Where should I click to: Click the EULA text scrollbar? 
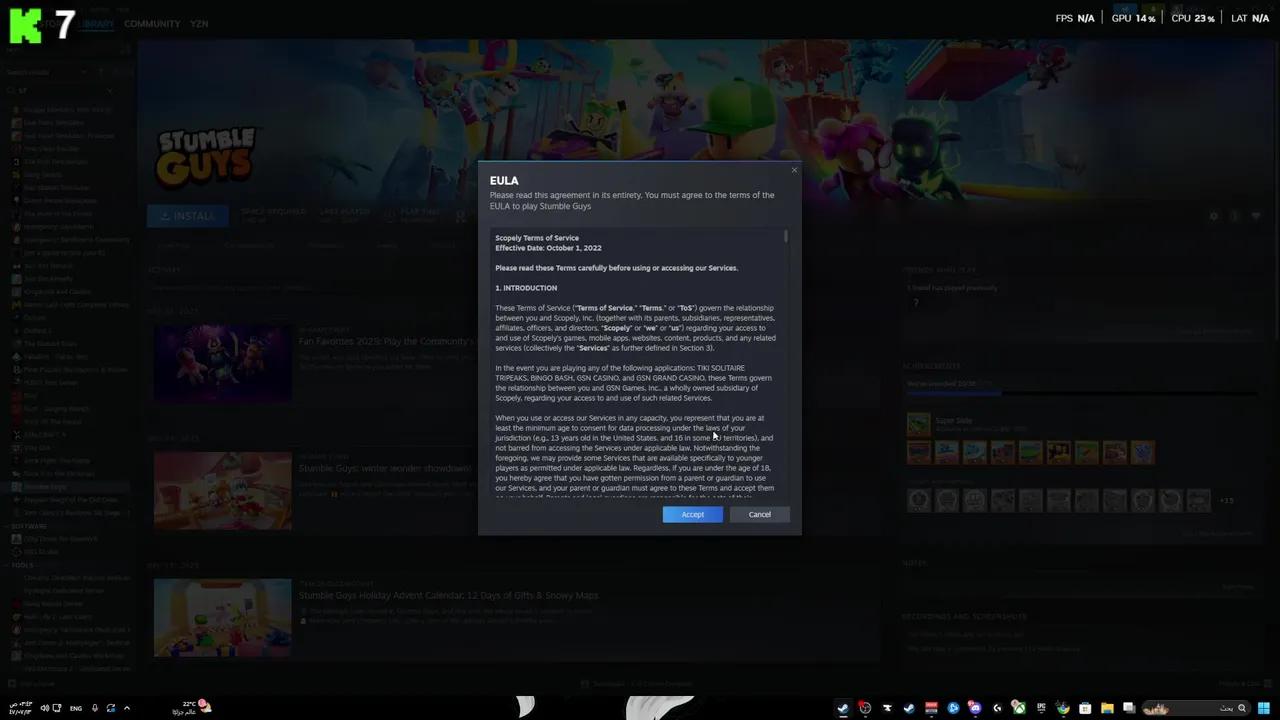click(786, 236)
